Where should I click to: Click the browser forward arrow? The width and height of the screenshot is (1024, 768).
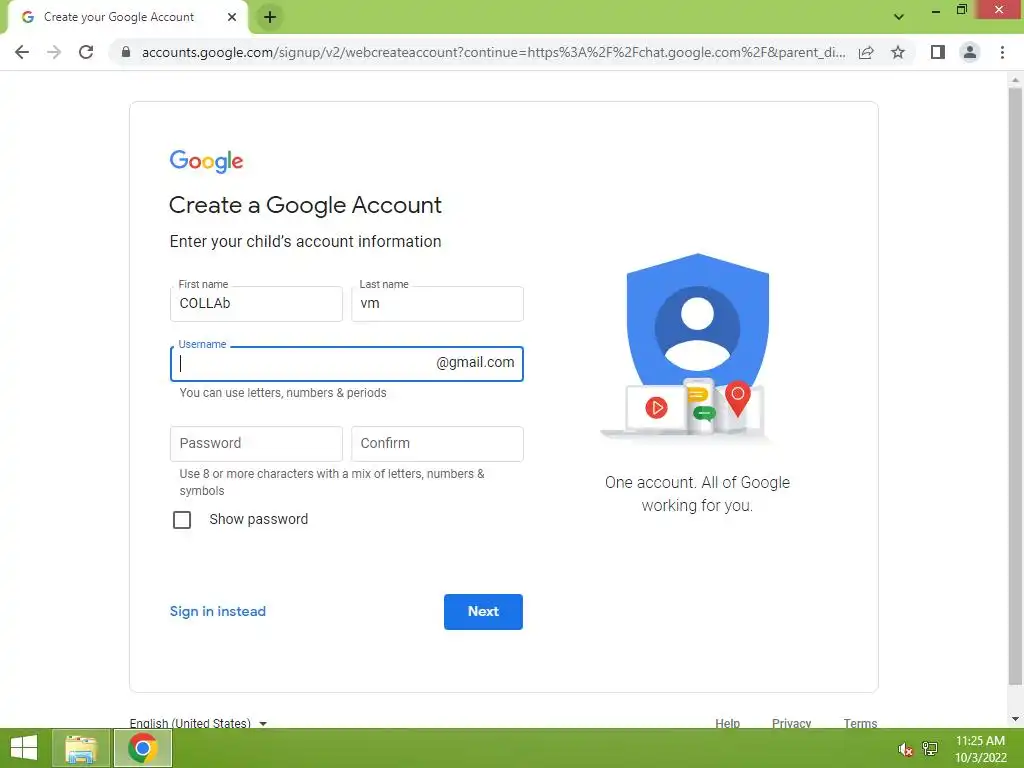tap(54, 52)
